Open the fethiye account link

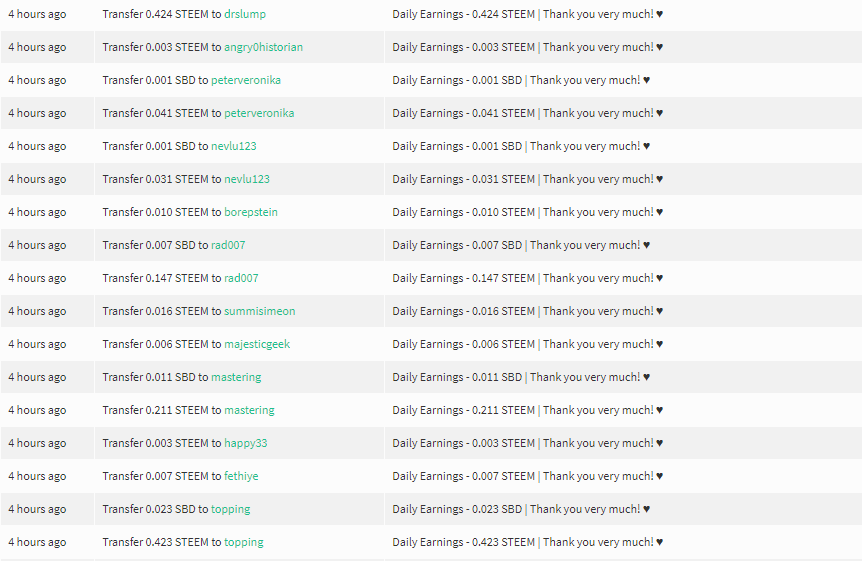tap(241, 476)
